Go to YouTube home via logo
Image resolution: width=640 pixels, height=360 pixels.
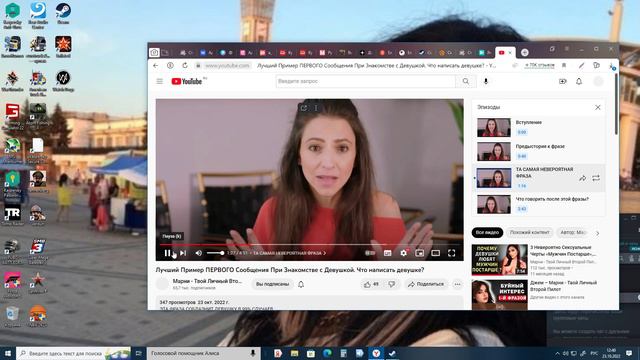coord(187,81)
